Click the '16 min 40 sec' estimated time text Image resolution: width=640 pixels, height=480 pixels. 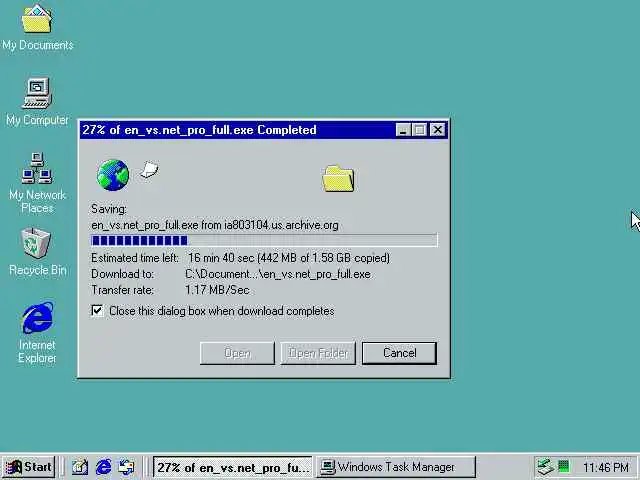point(221,258)
